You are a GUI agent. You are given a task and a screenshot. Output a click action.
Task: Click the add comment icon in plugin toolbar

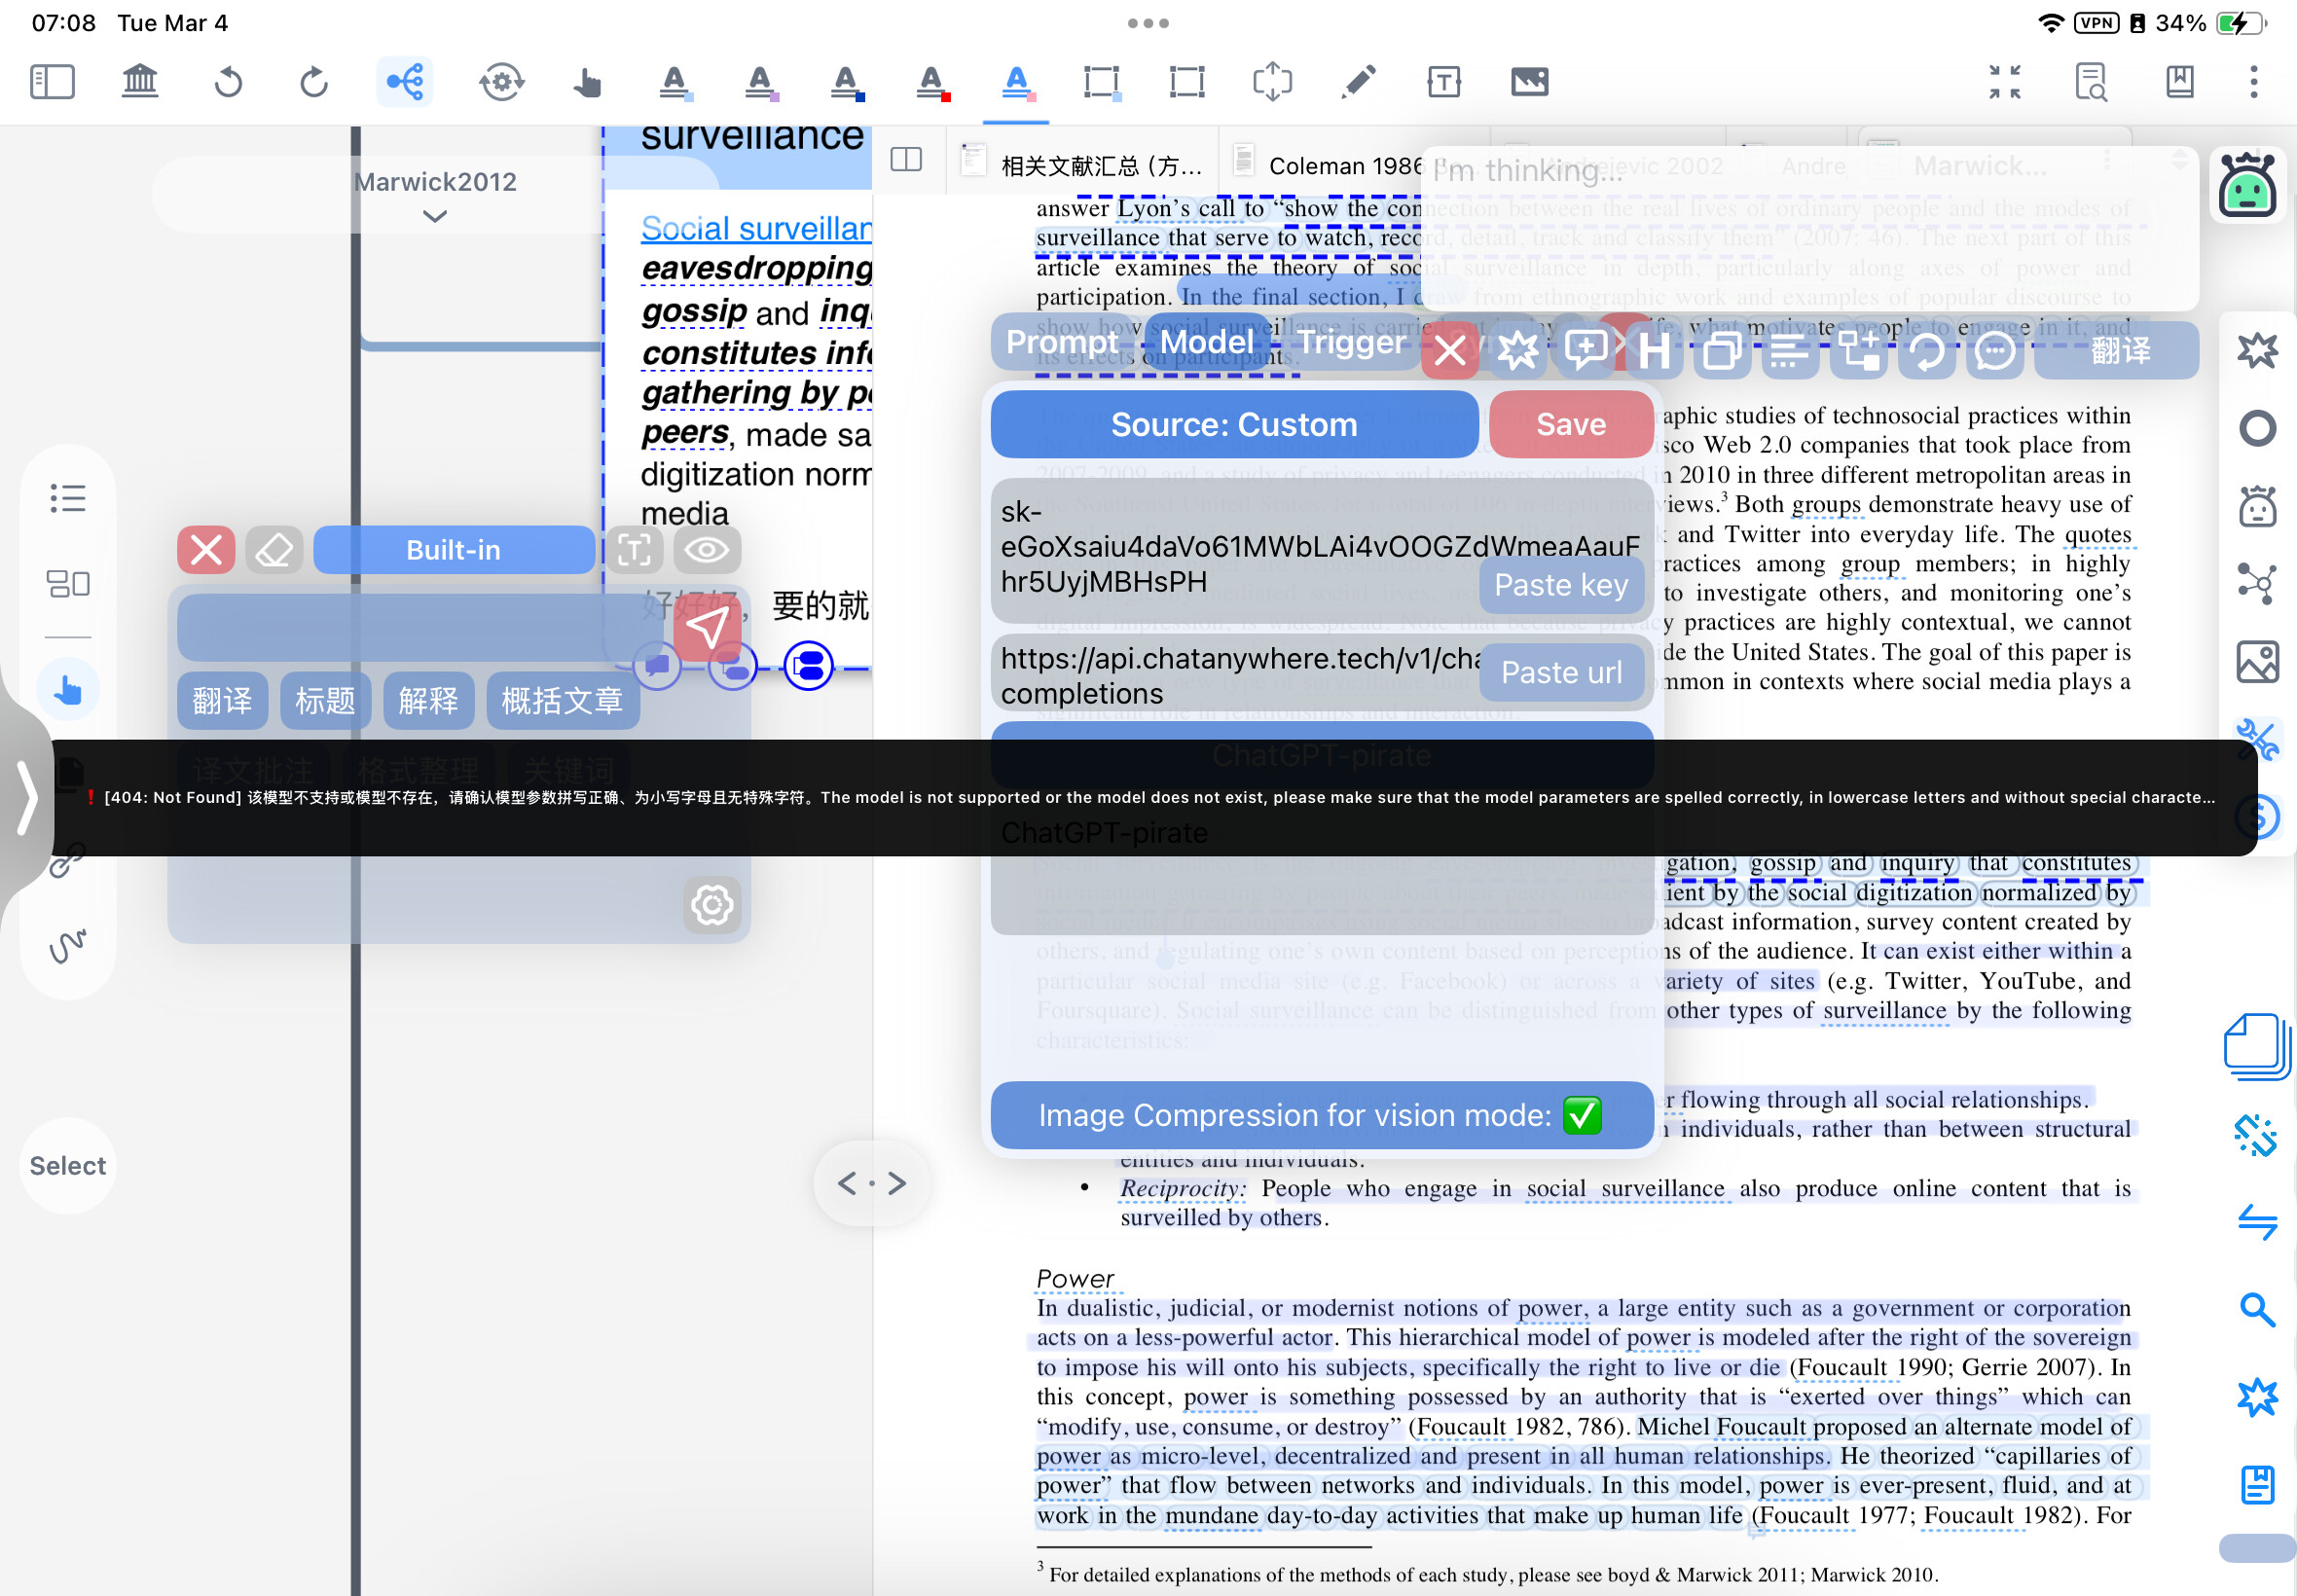click(x=1585, y=351)
